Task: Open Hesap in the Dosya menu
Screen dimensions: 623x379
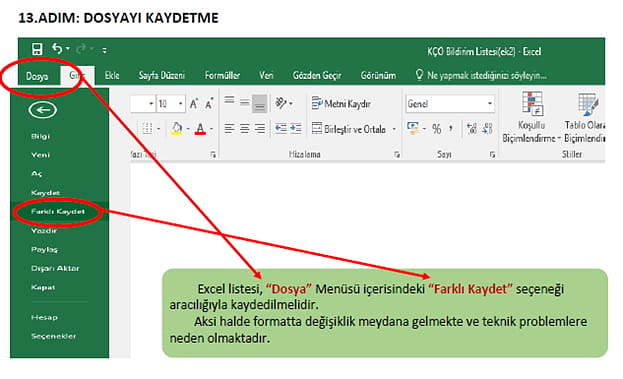Action: coord(44,317)
